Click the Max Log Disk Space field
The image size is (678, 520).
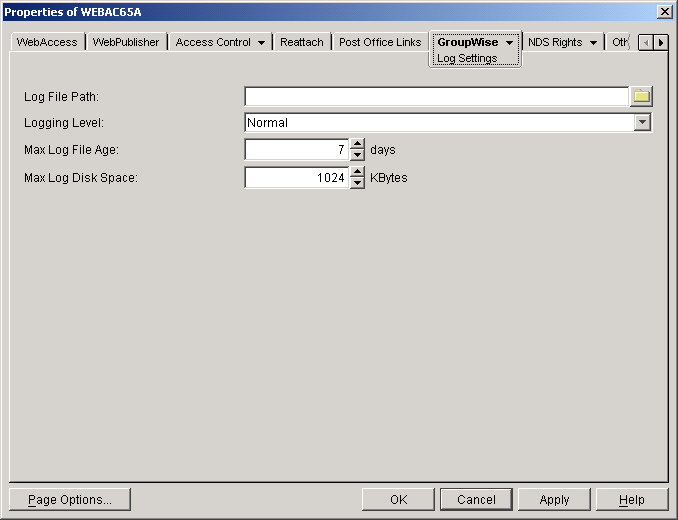pyautogui.click(x=296, y=178)
